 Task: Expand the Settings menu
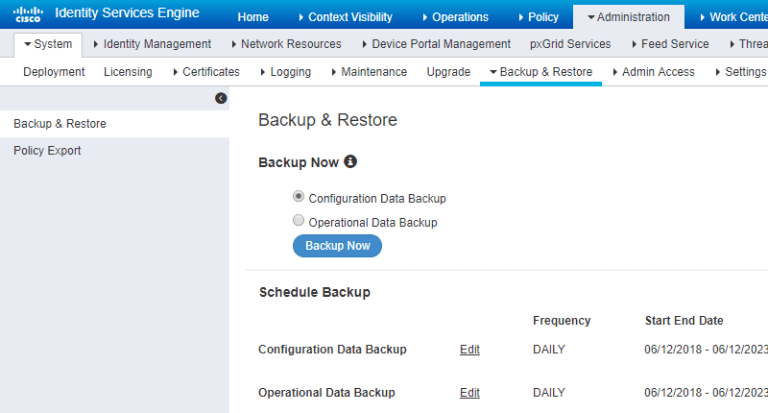pos(741,72)
